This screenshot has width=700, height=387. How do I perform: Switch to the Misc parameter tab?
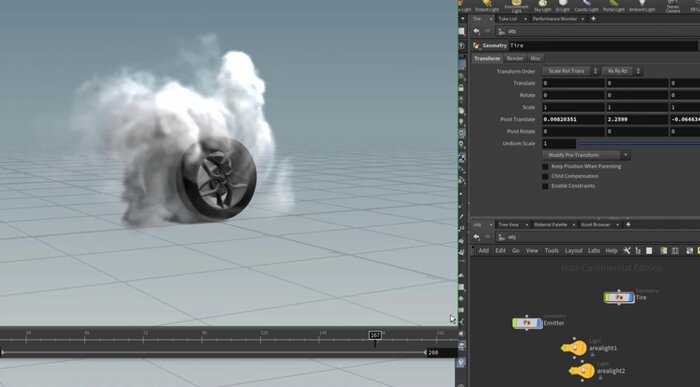(x=535, y=58)
